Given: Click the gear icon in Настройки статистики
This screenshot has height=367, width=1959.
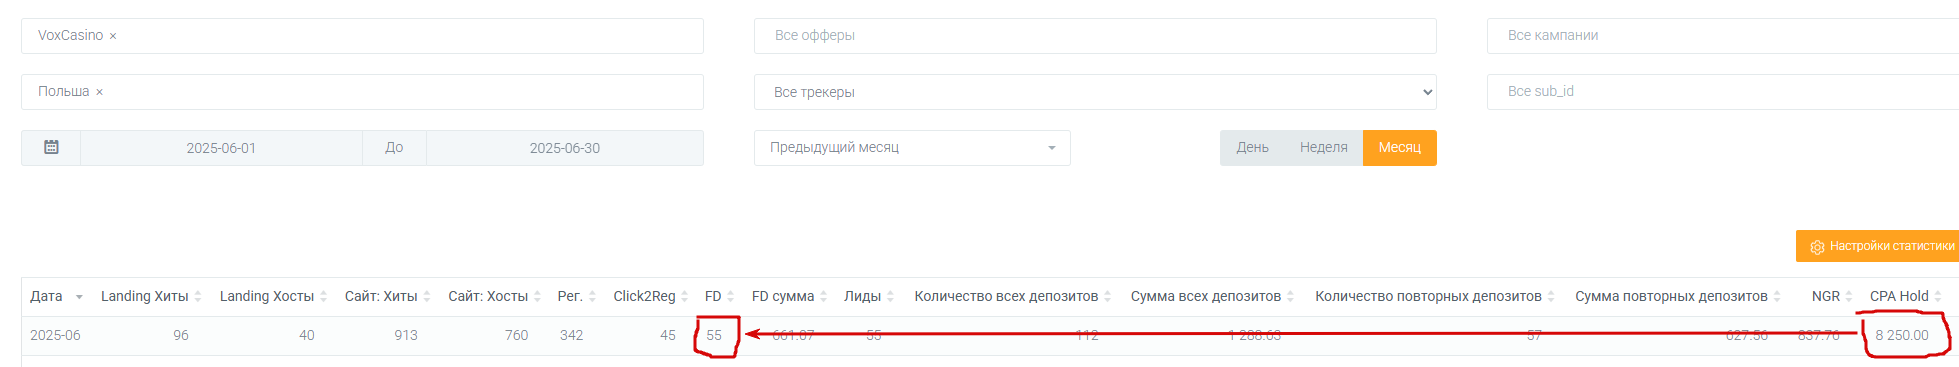Looking at the screenshot, I should click(1817, 246).
